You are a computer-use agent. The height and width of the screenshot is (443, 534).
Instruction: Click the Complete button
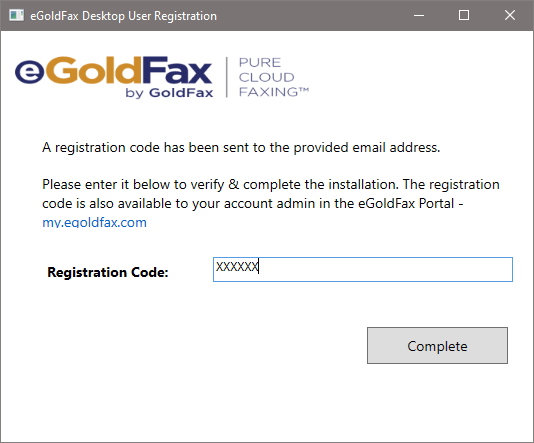437,346
